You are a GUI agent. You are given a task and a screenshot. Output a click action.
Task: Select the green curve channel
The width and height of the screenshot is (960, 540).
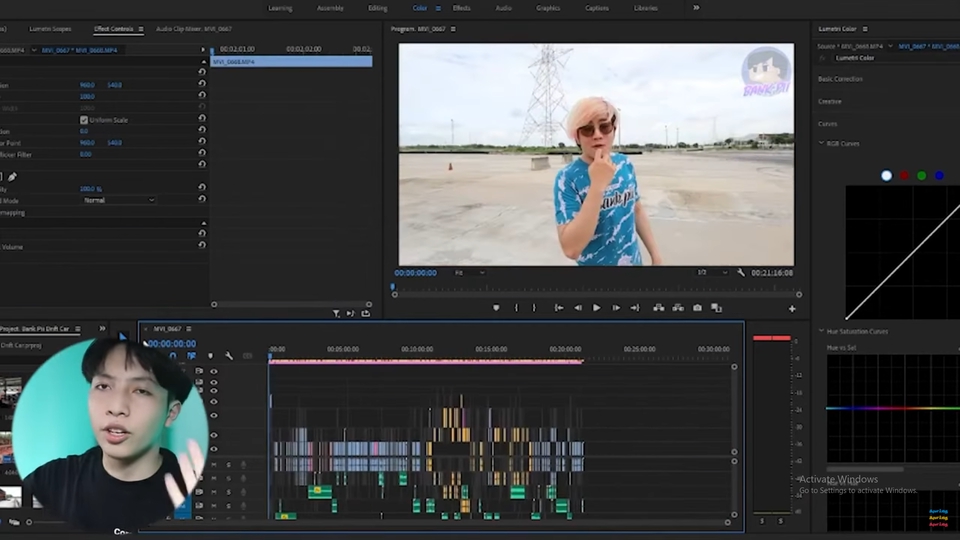point(921,176)
